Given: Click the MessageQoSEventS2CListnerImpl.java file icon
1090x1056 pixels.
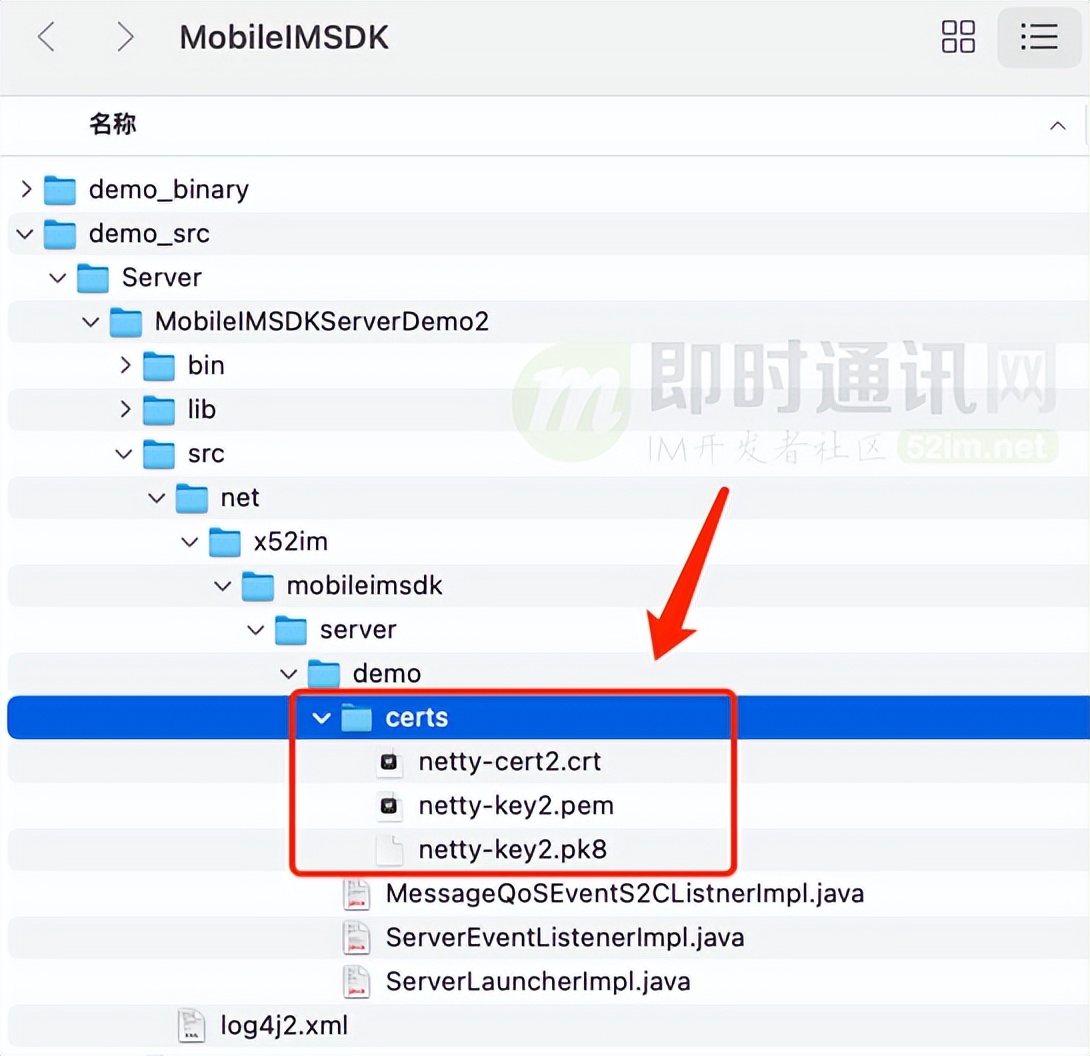Looking at the screenshot, I should point(357,894).
